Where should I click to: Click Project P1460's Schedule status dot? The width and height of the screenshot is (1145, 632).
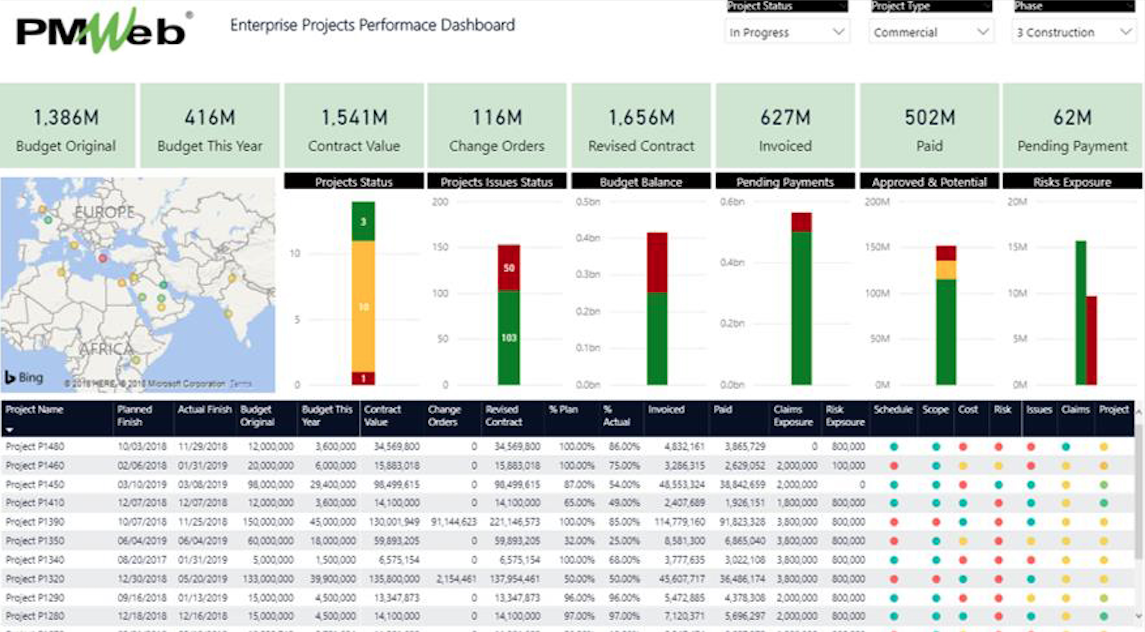coord(893,466)
